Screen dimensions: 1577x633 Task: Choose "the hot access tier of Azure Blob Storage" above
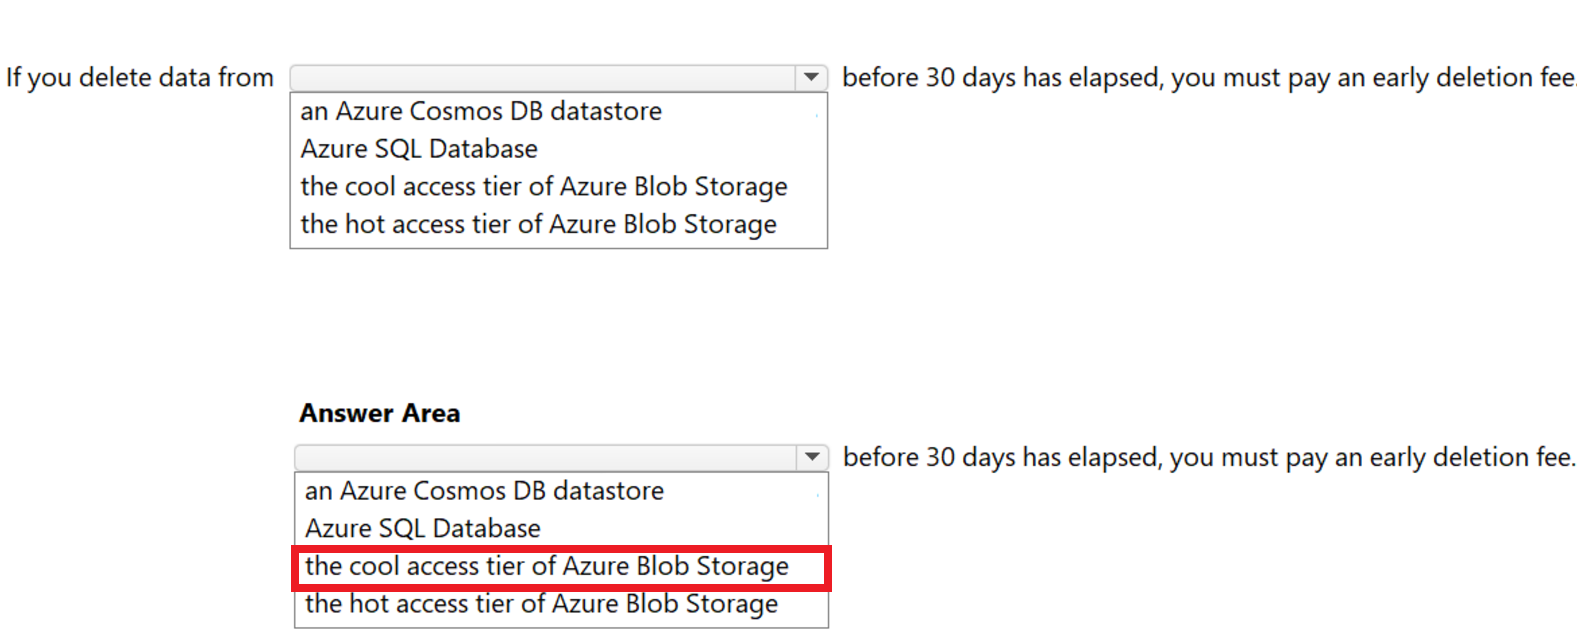(x=536, y=224)
